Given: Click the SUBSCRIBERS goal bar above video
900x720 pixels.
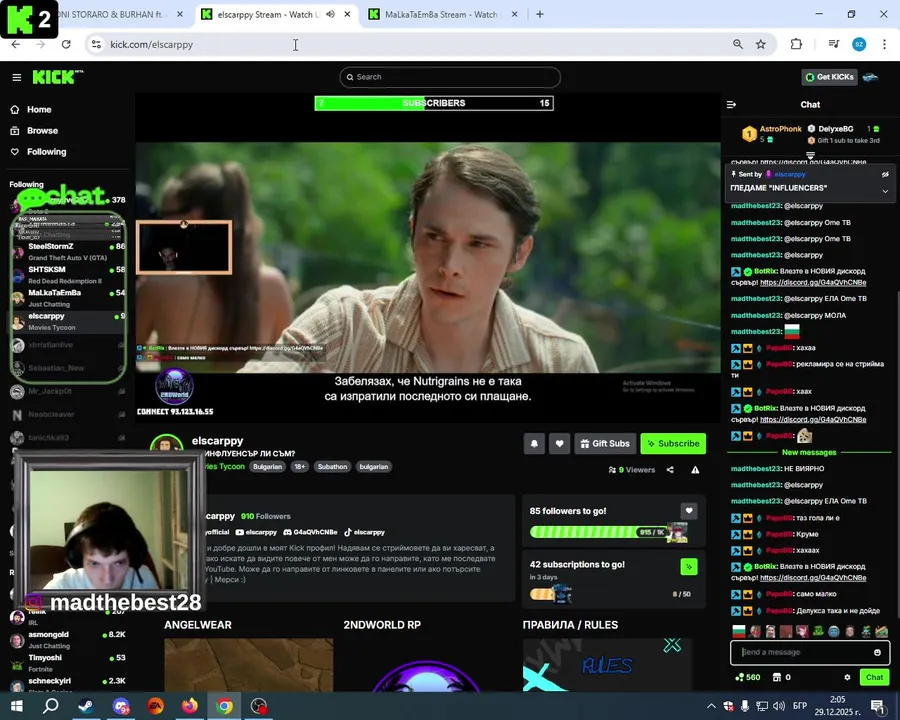Looking at the screenshot, I should pyautogui.click(x=434, y=103).
